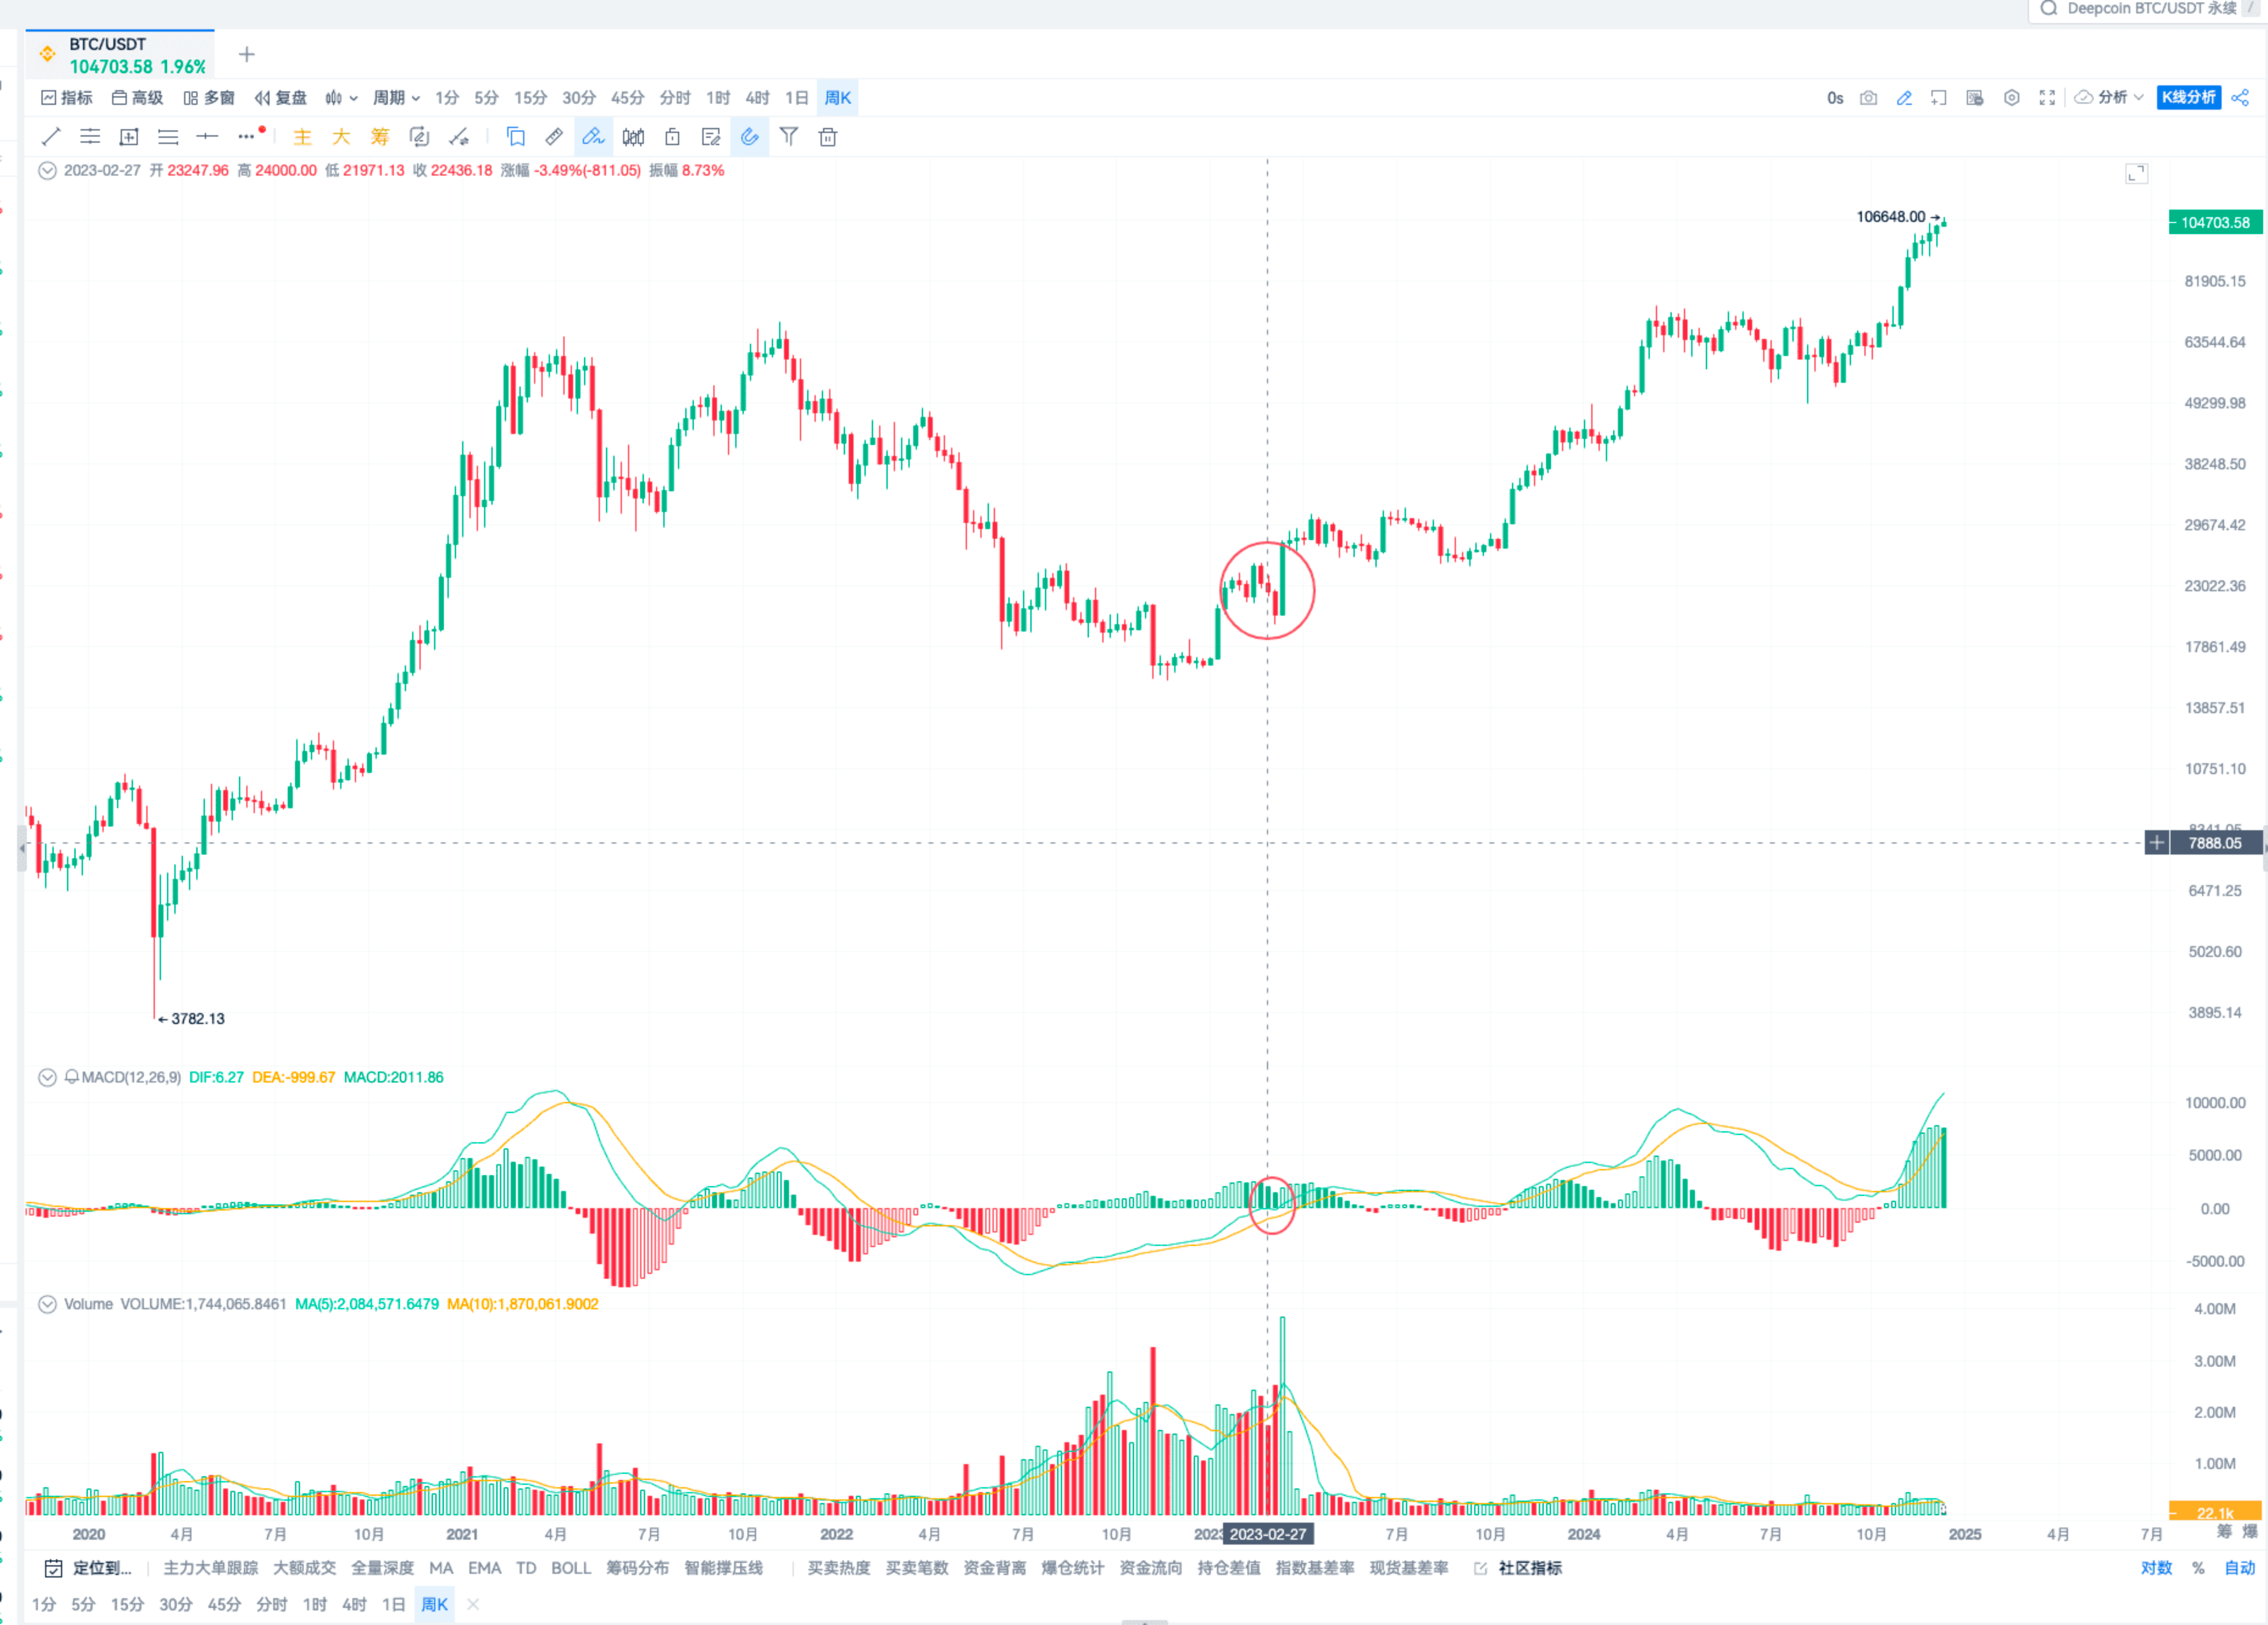Open 社区指标 community indicators
Viewport: 2268px width, 1625px height.
pyautogui.click(x=1518, y=1568)
